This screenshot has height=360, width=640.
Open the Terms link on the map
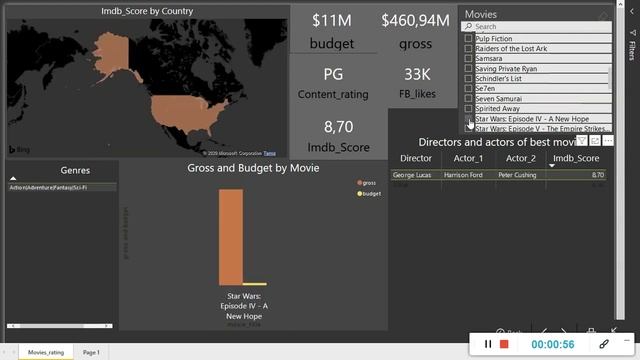[x=269, y=153]
